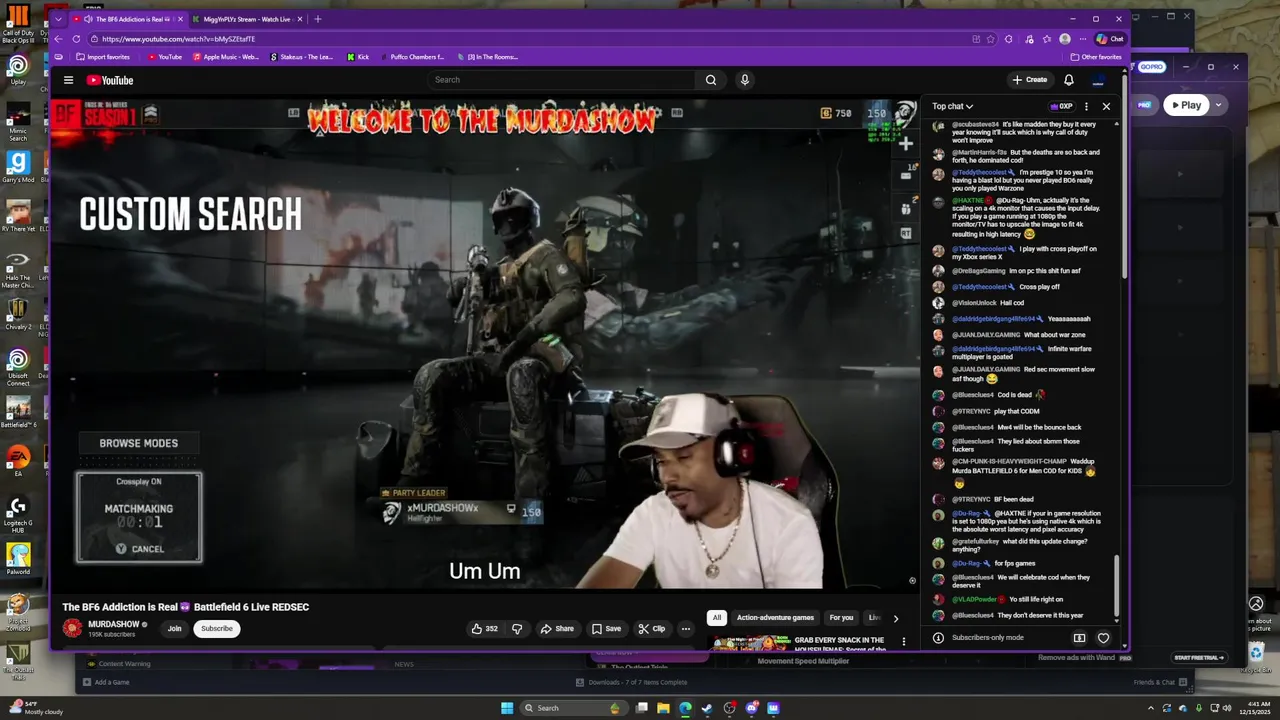1280x720 pixels.
Task: Open the Garry's Mod desktop shortcut
Action: 18,166
